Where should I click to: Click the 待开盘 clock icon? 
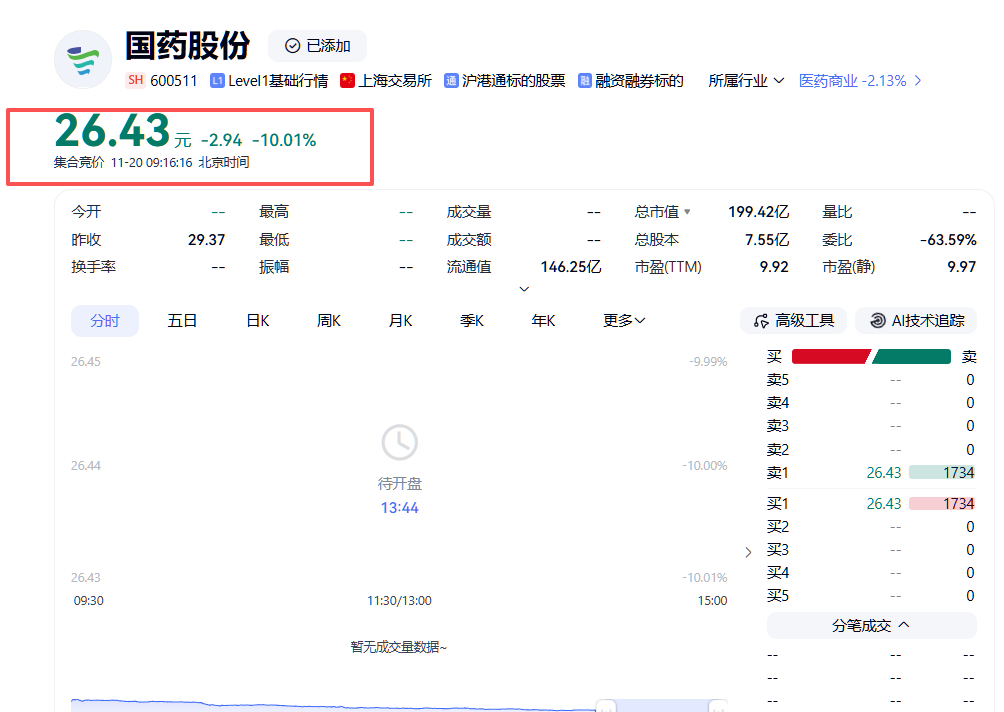[x=400, y=442]
